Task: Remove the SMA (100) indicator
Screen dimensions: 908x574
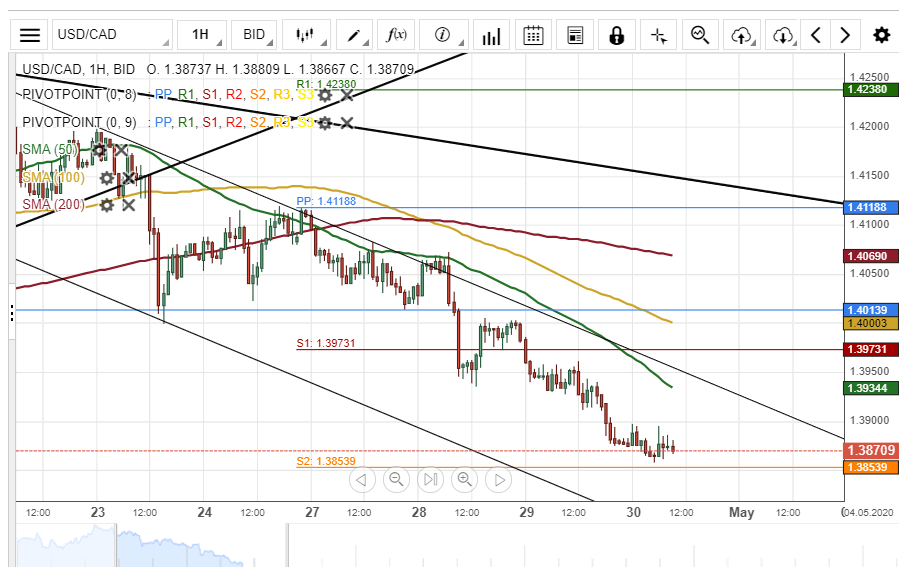Action: click(128, 178)
